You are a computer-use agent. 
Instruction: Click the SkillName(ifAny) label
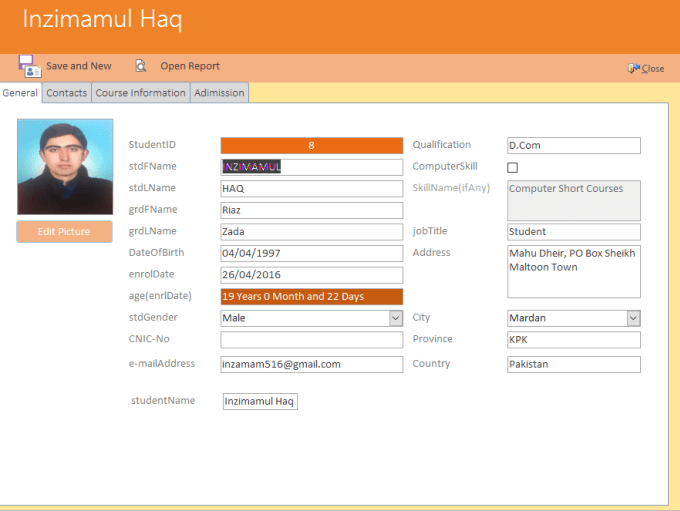pos(451,188)
